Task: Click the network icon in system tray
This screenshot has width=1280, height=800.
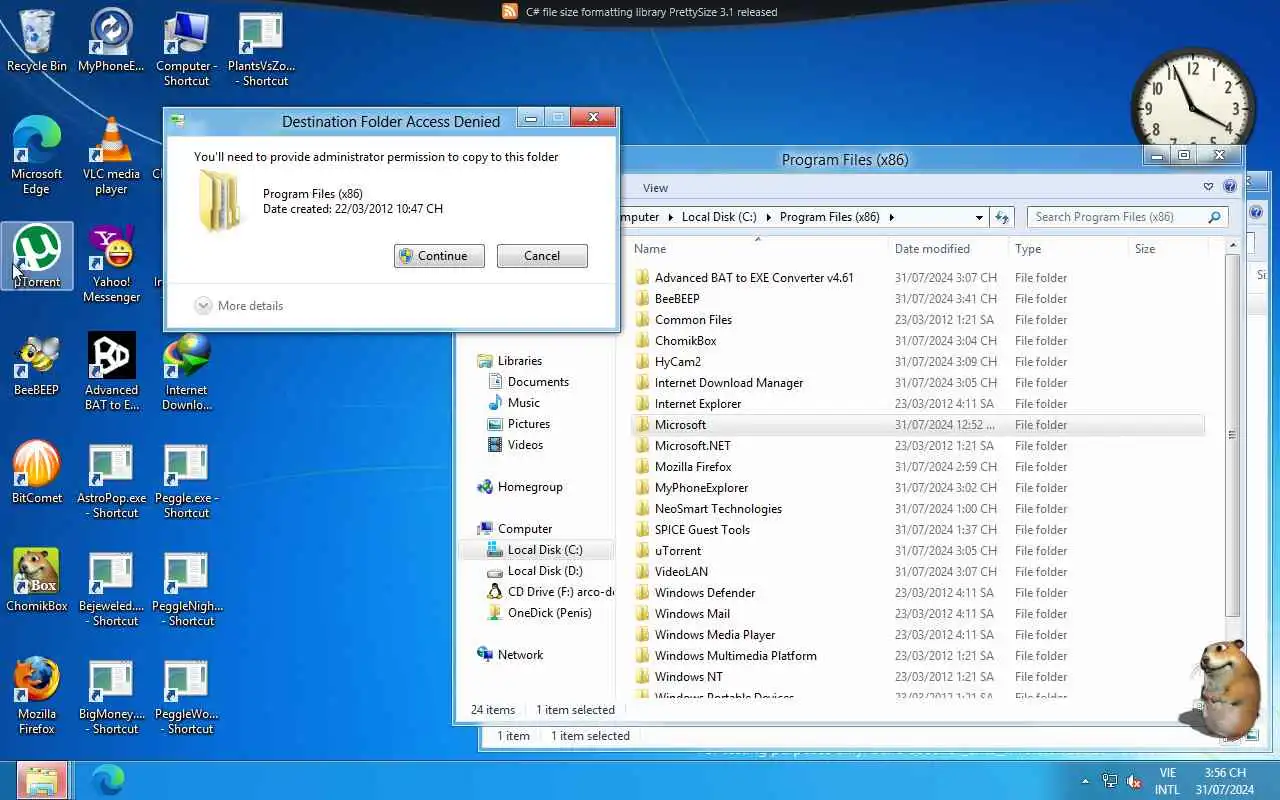Action: click(1109, 781)
